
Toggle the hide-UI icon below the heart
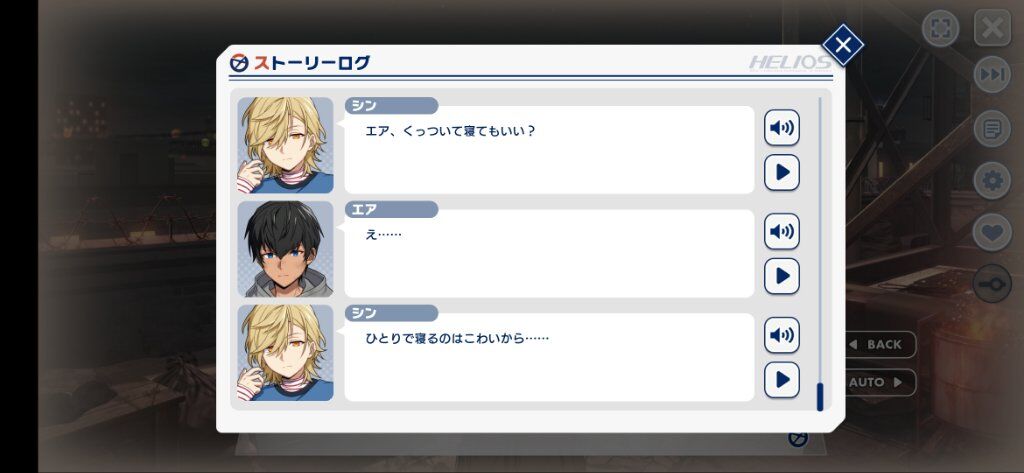coord(992,284)
